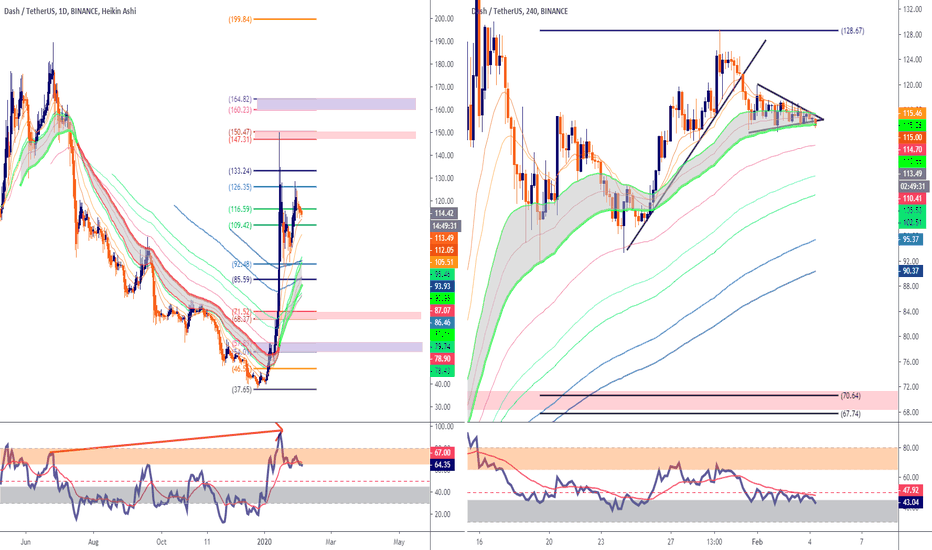Select the (126.35) level label
Image resolution: width=932 pixels, height=550 pixels.
point(240,187)
